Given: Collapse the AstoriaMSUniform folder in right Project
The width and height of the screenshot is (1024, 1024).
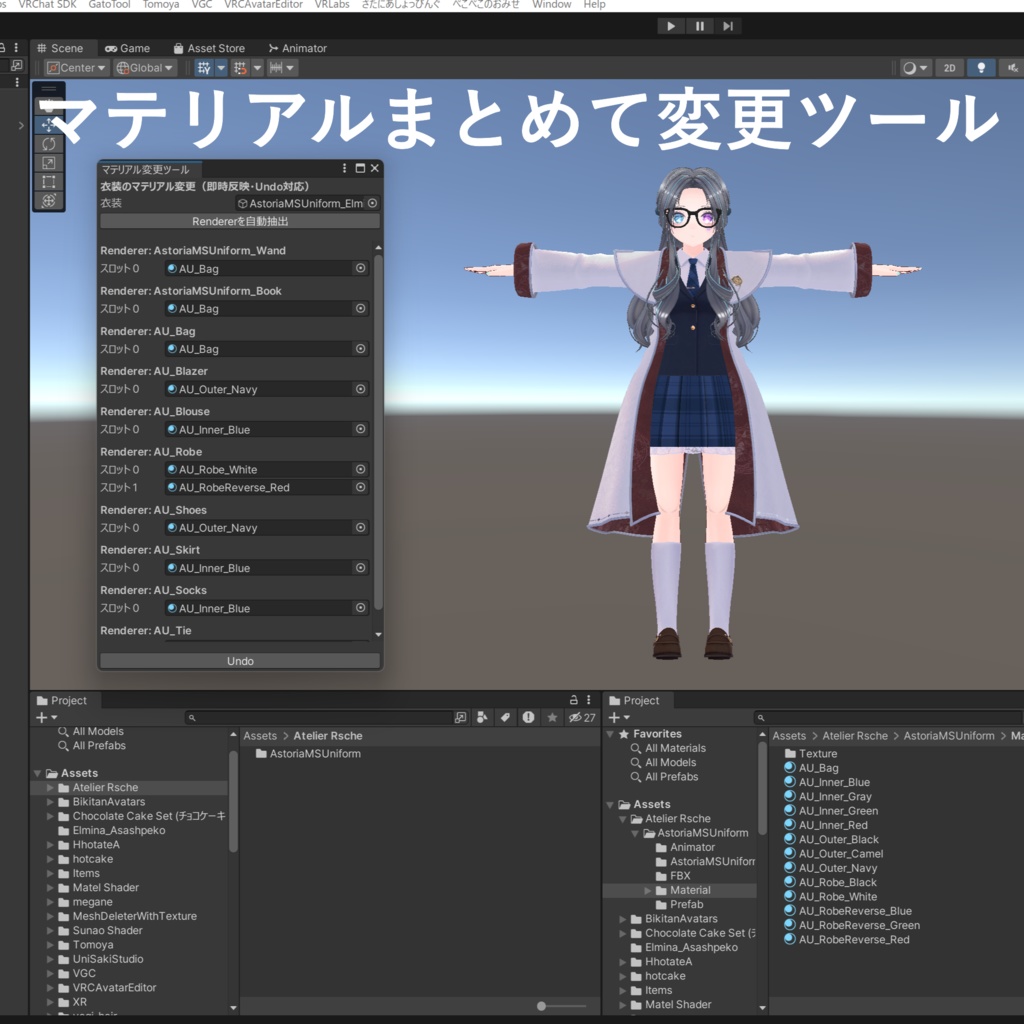Looking at the screenshot, I should point(635,833).
